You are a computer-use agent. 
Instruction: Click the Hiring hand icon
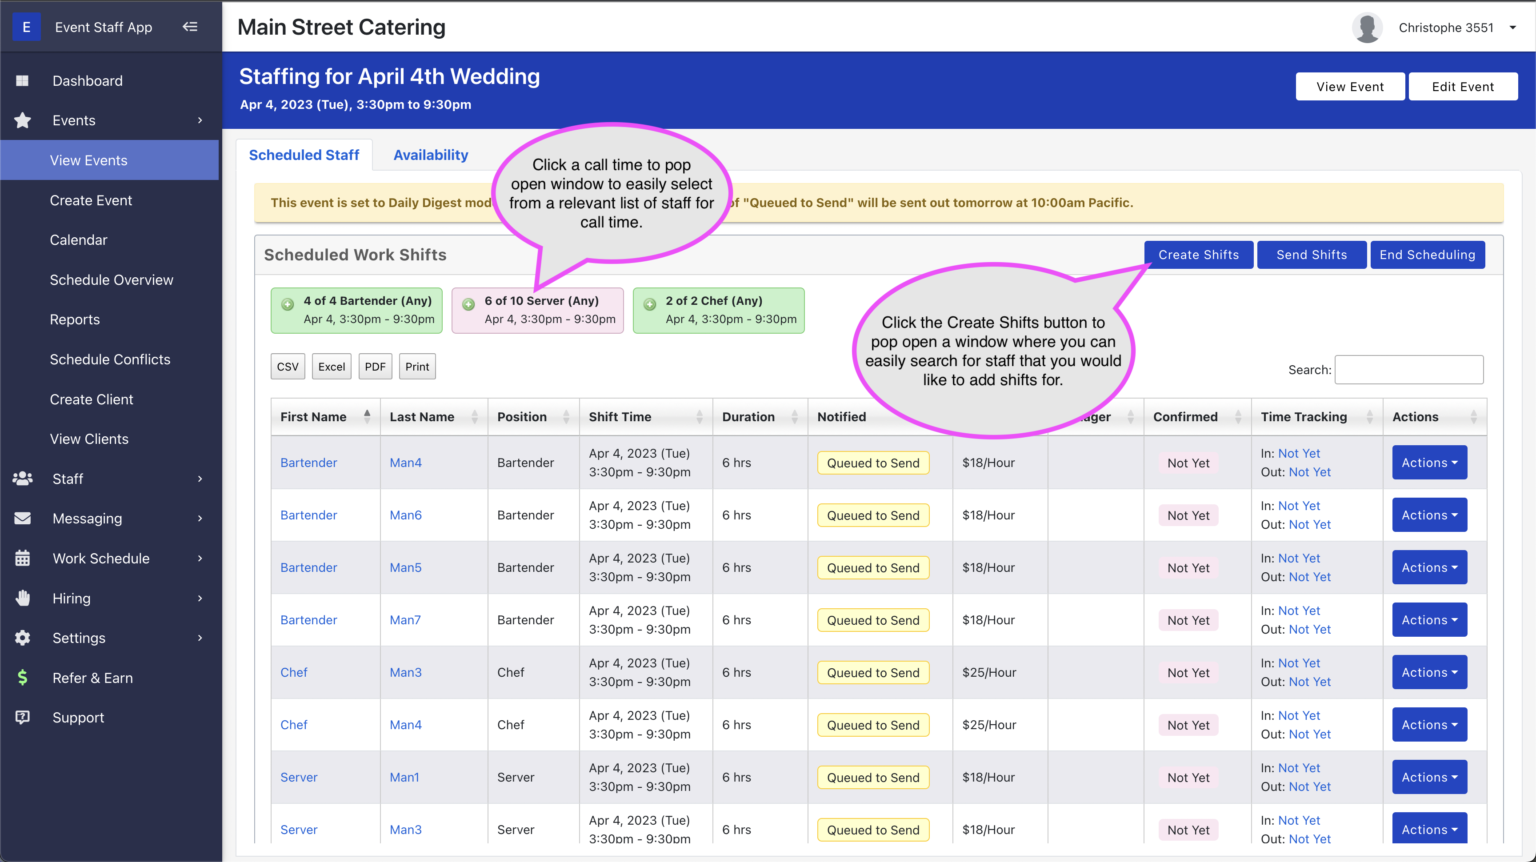point(23,598)
